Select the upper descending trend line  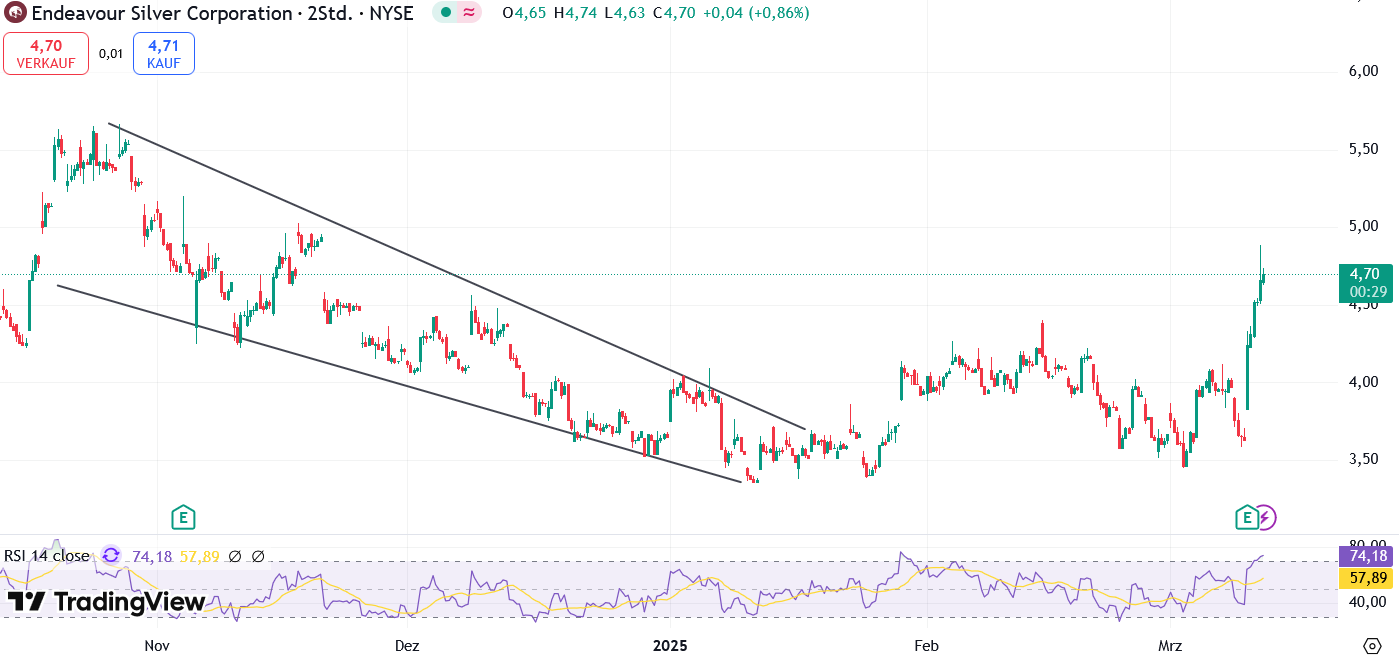click(456, 275)
